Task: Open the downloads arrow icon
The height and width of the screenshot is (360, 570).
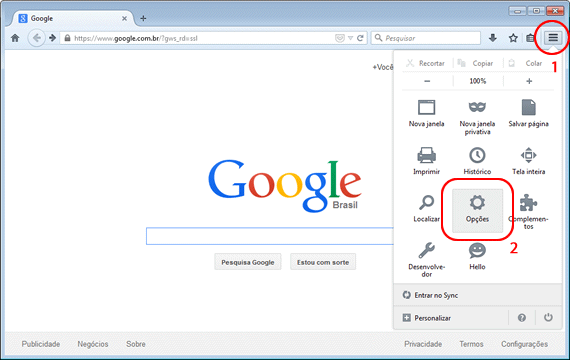Action: pos(493,38)
